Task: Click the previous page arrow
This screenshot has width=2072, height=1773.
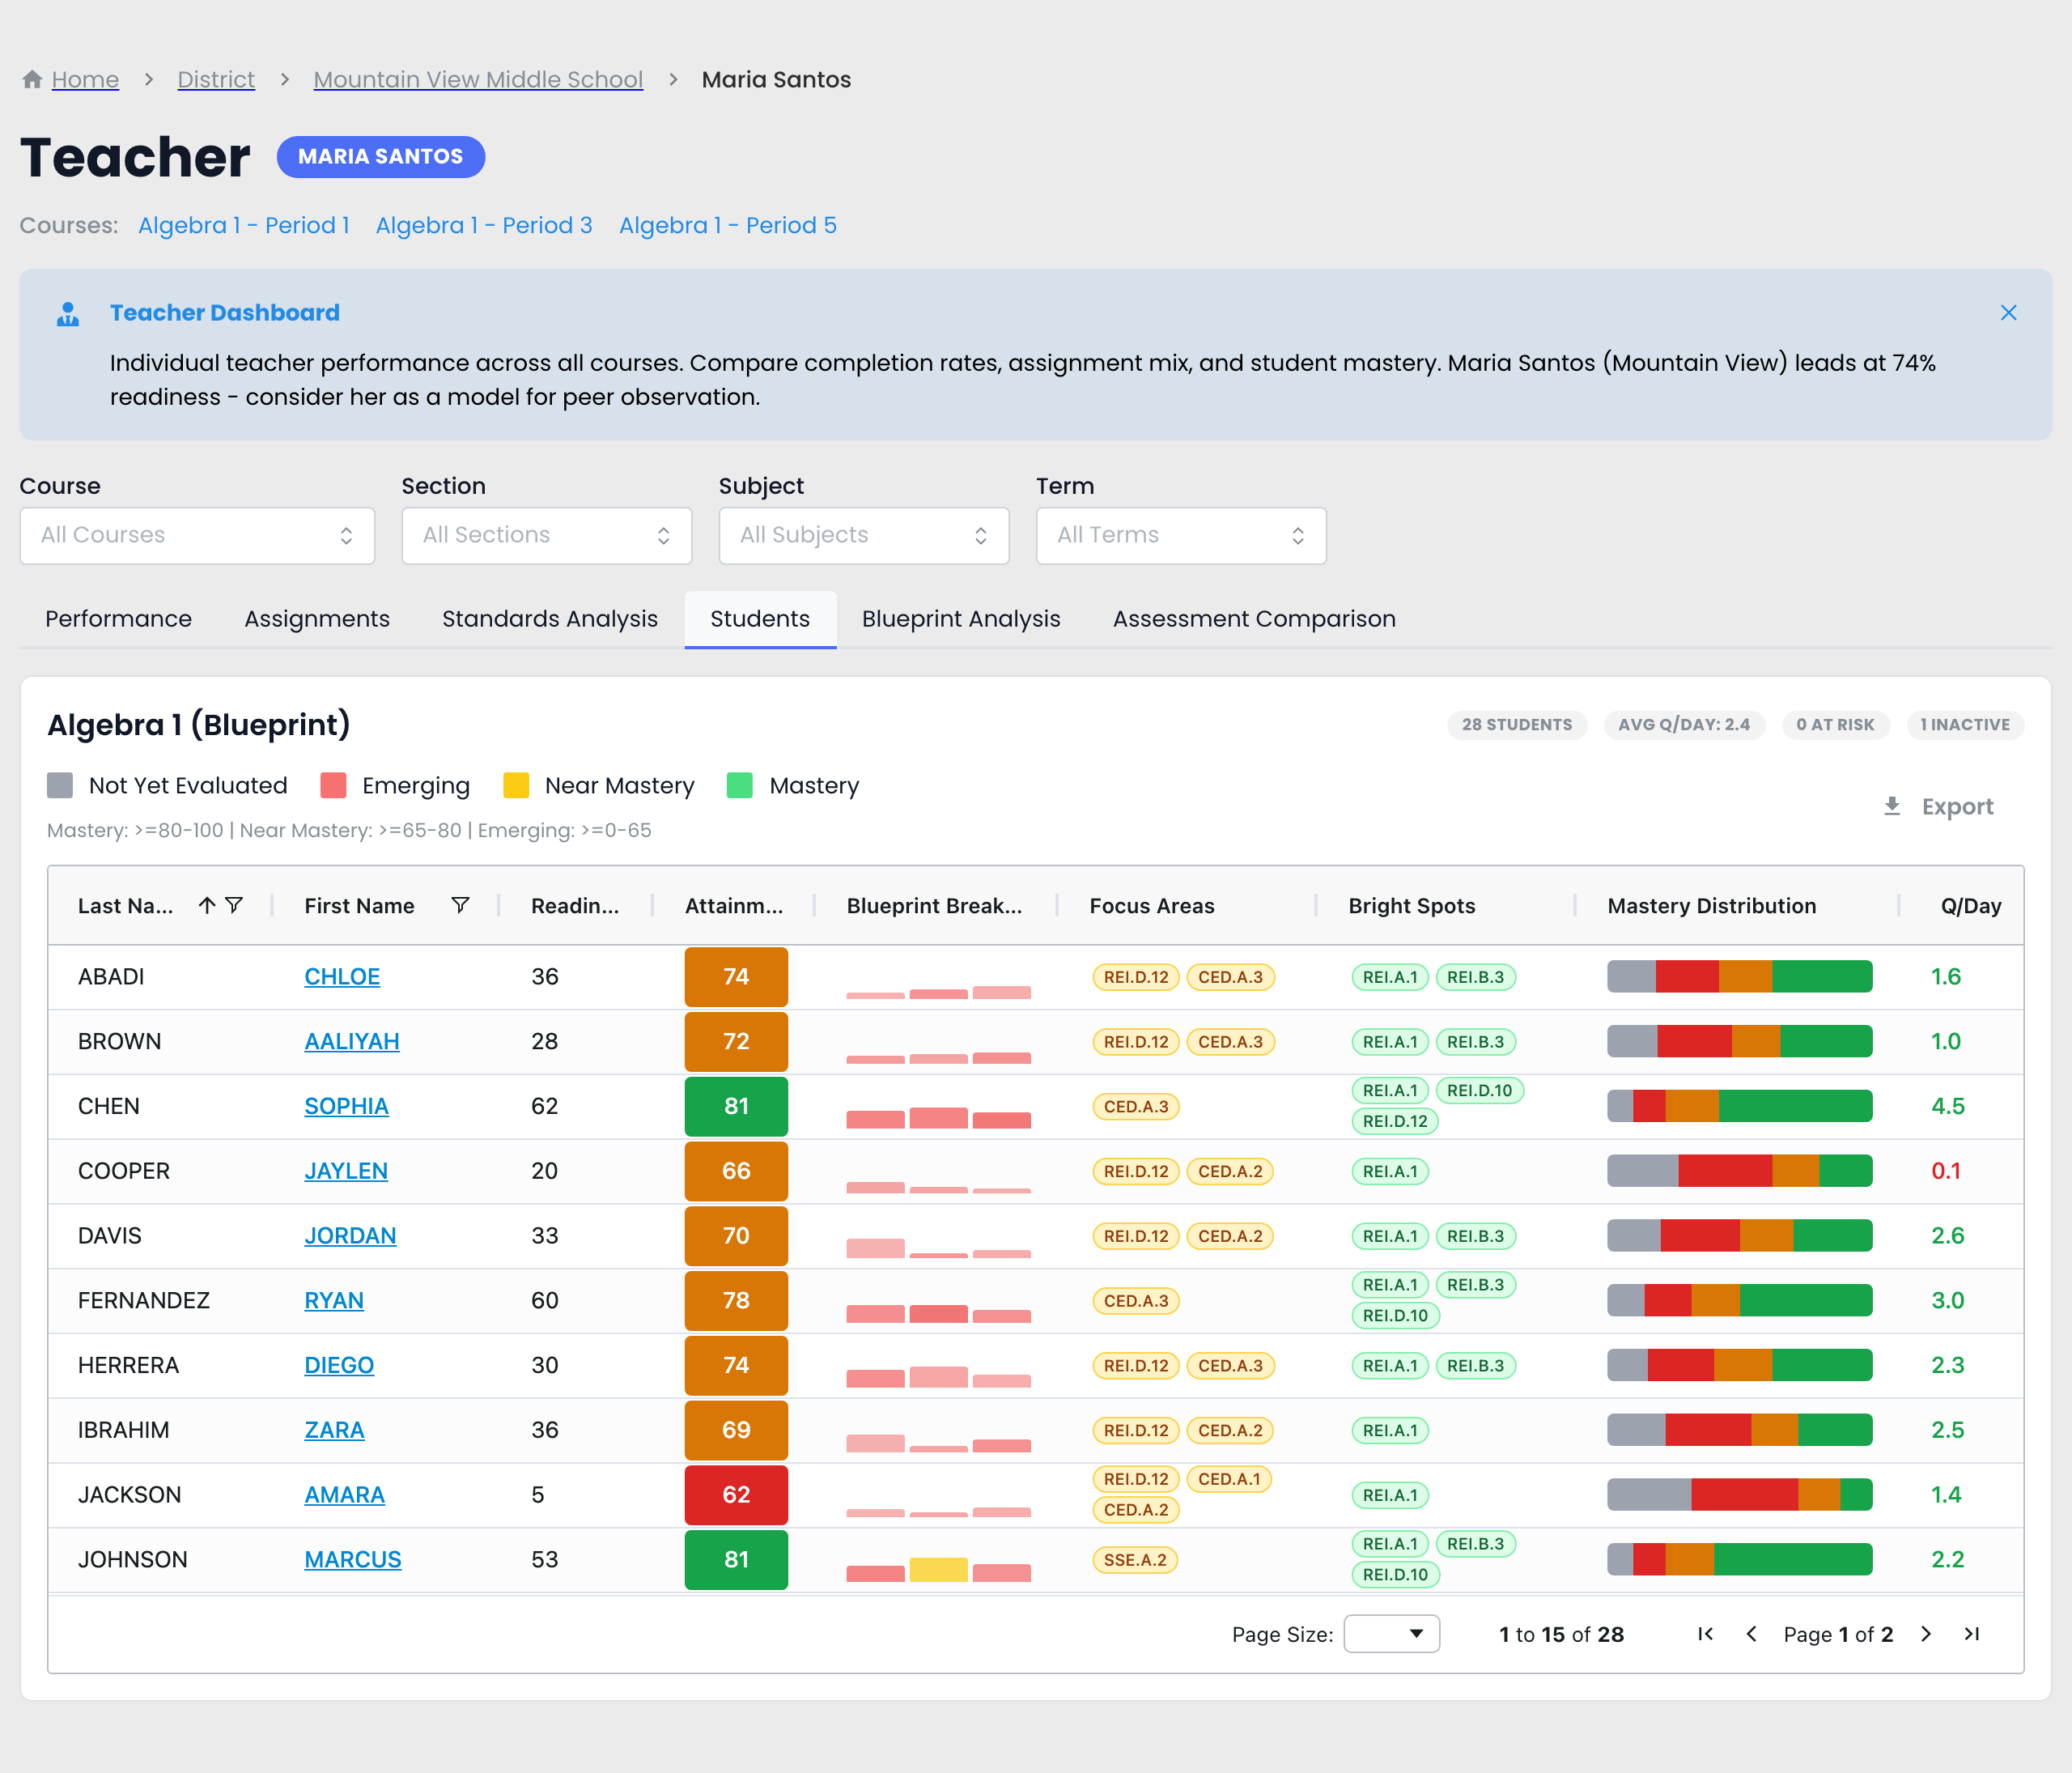Action: 1751,1634
